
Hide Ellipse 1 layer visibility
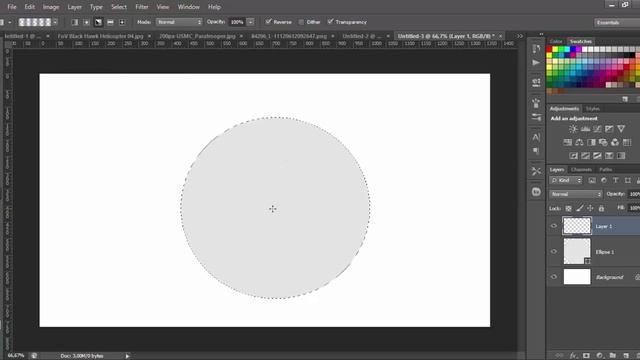[x=553, y=251]
